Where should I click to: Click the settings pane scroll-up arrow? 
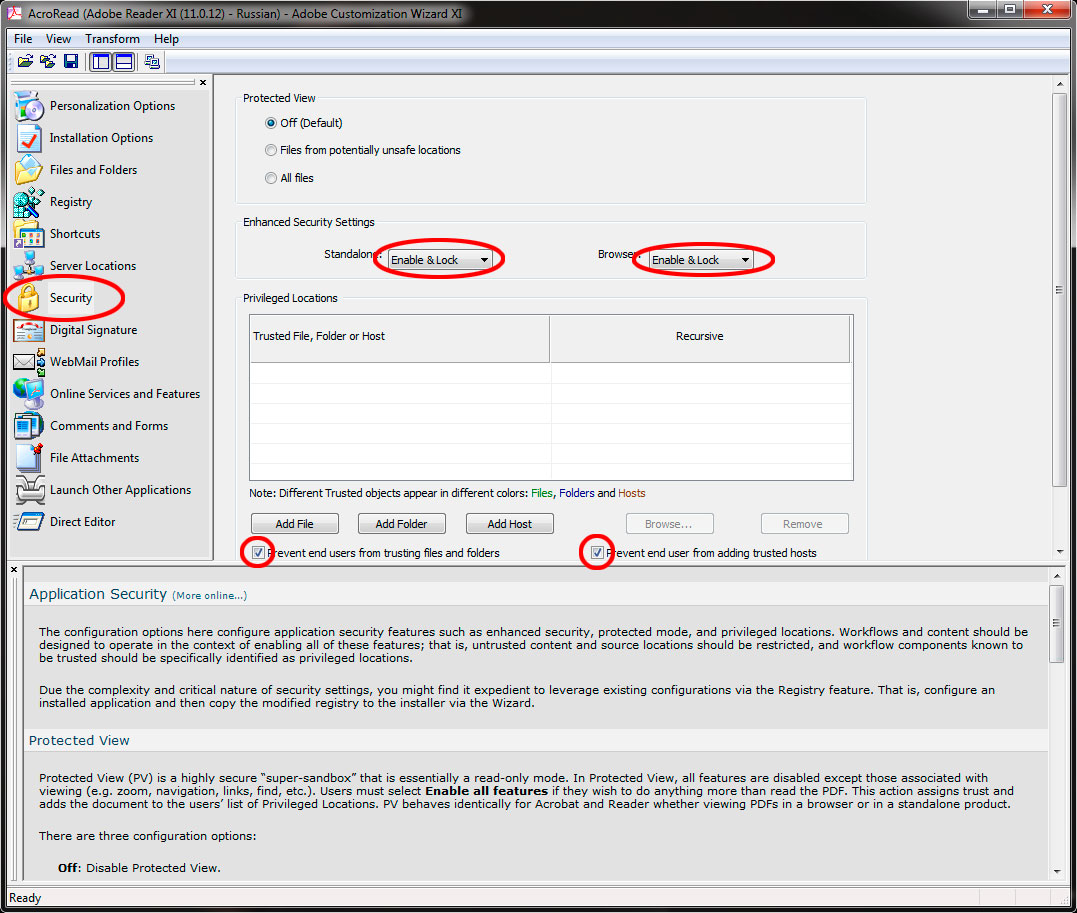coord(1059,84)
